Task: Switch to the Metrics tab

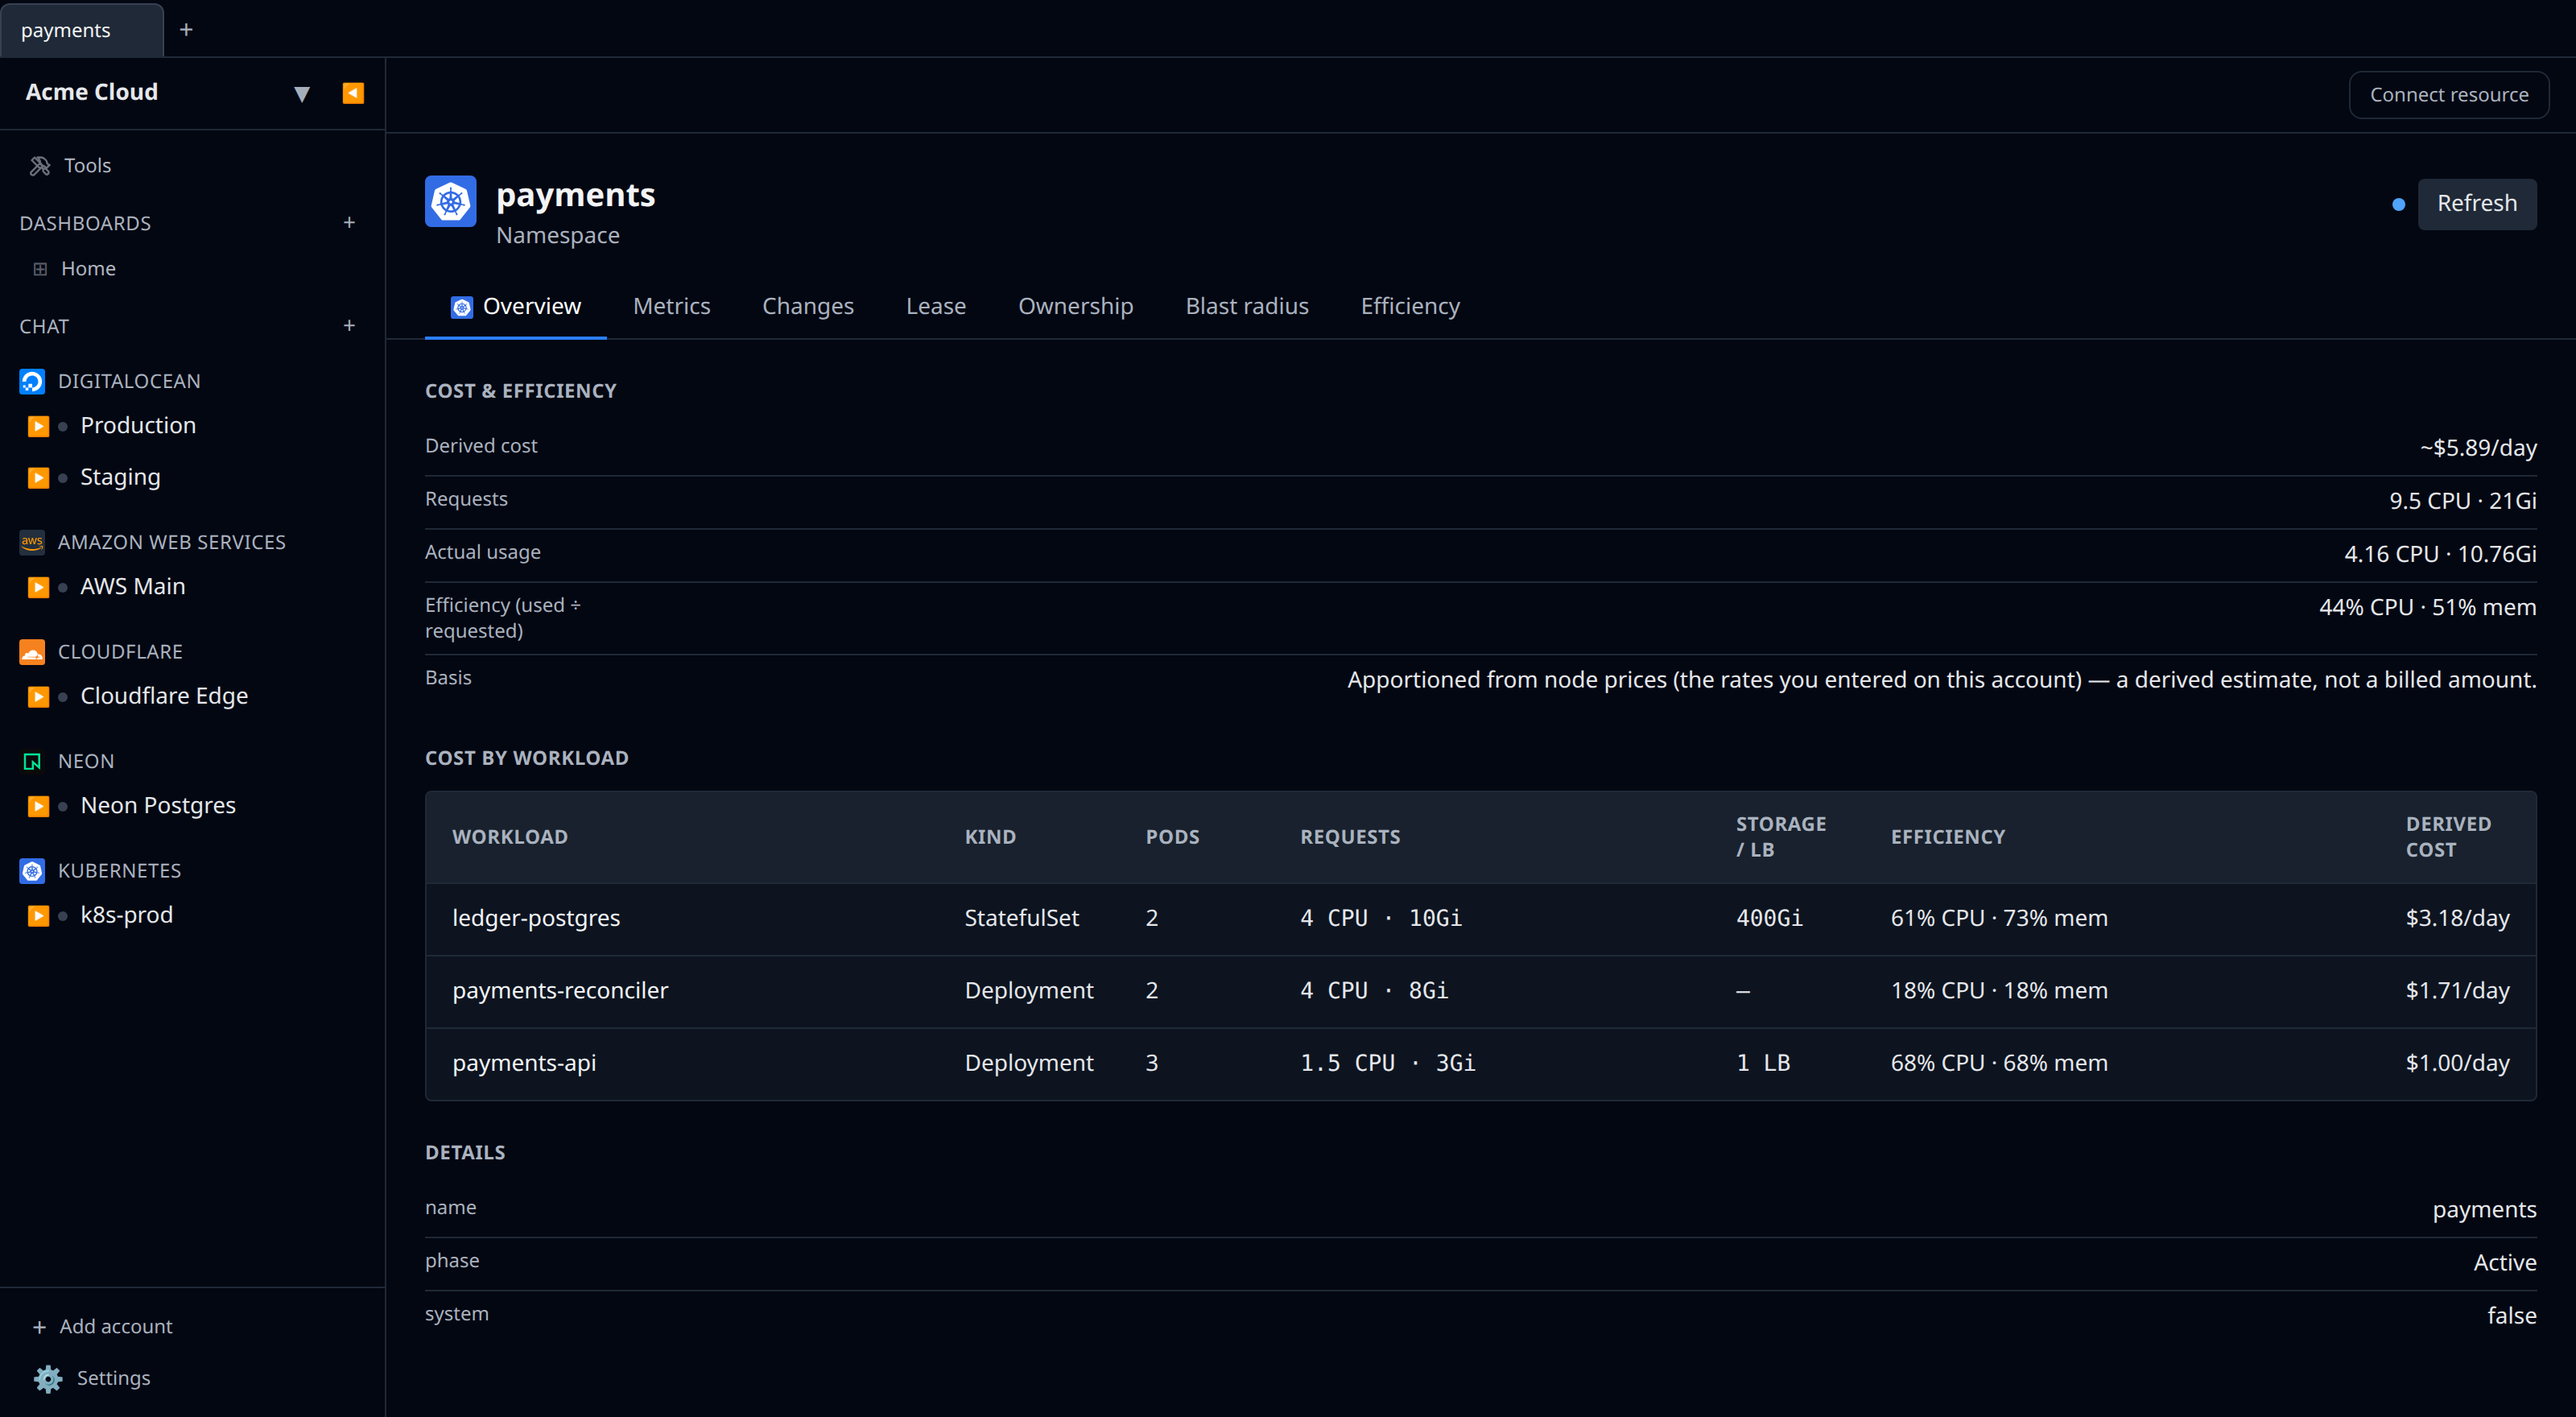Action: [x=671, y=306]
